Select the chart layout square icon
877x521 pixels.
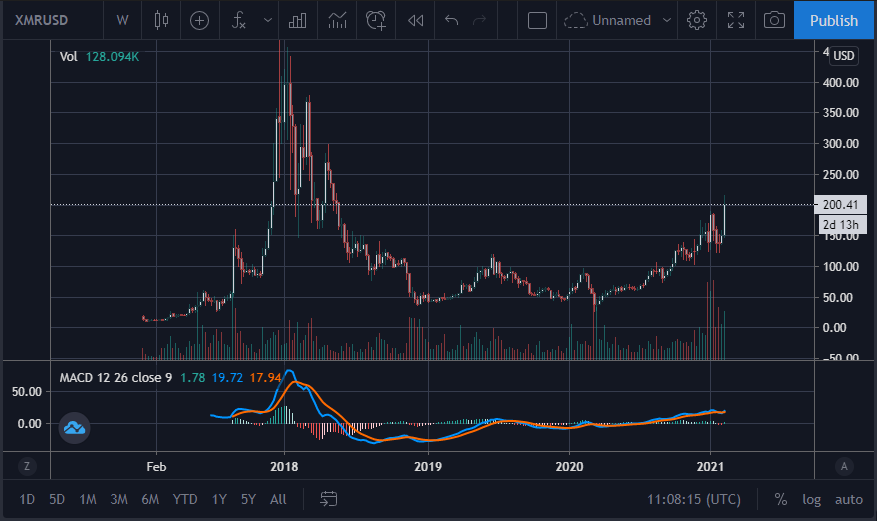point(537,21)
